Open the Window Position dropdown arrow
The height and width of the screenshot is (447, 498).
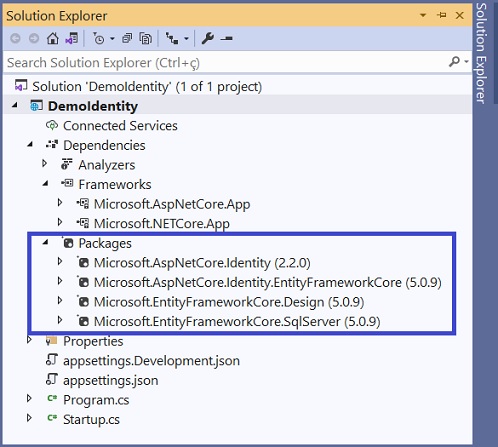pos(423,15)
